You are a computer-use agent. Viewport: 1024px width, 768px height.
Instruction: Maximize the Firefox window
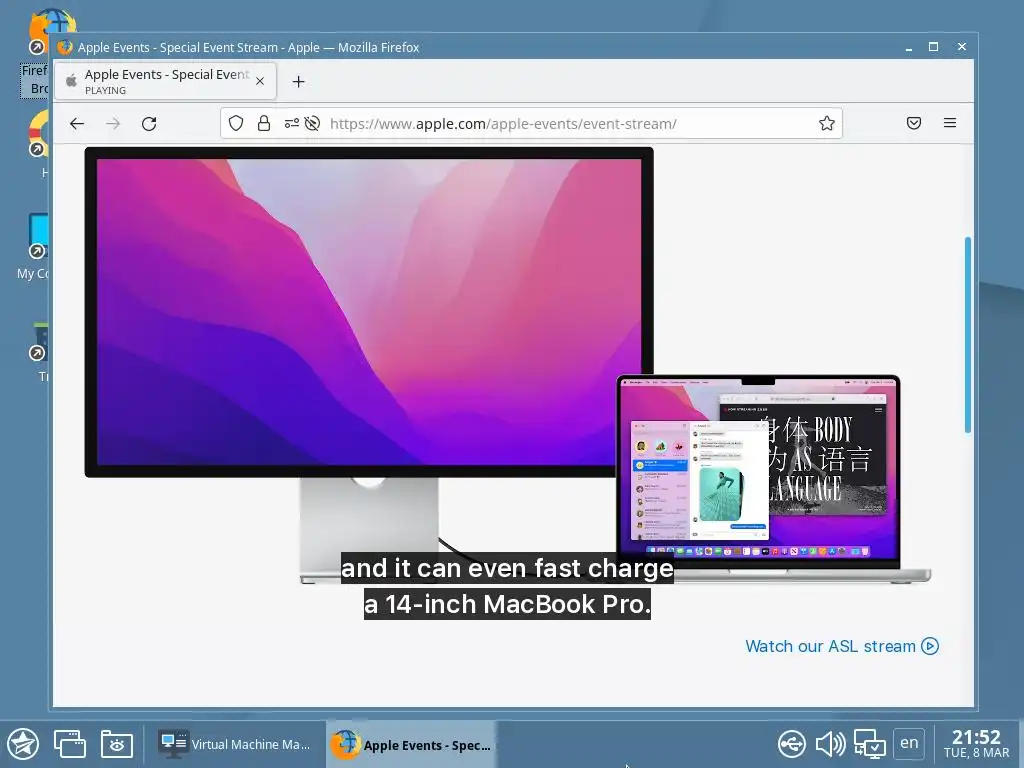click(x=933, y=47)
